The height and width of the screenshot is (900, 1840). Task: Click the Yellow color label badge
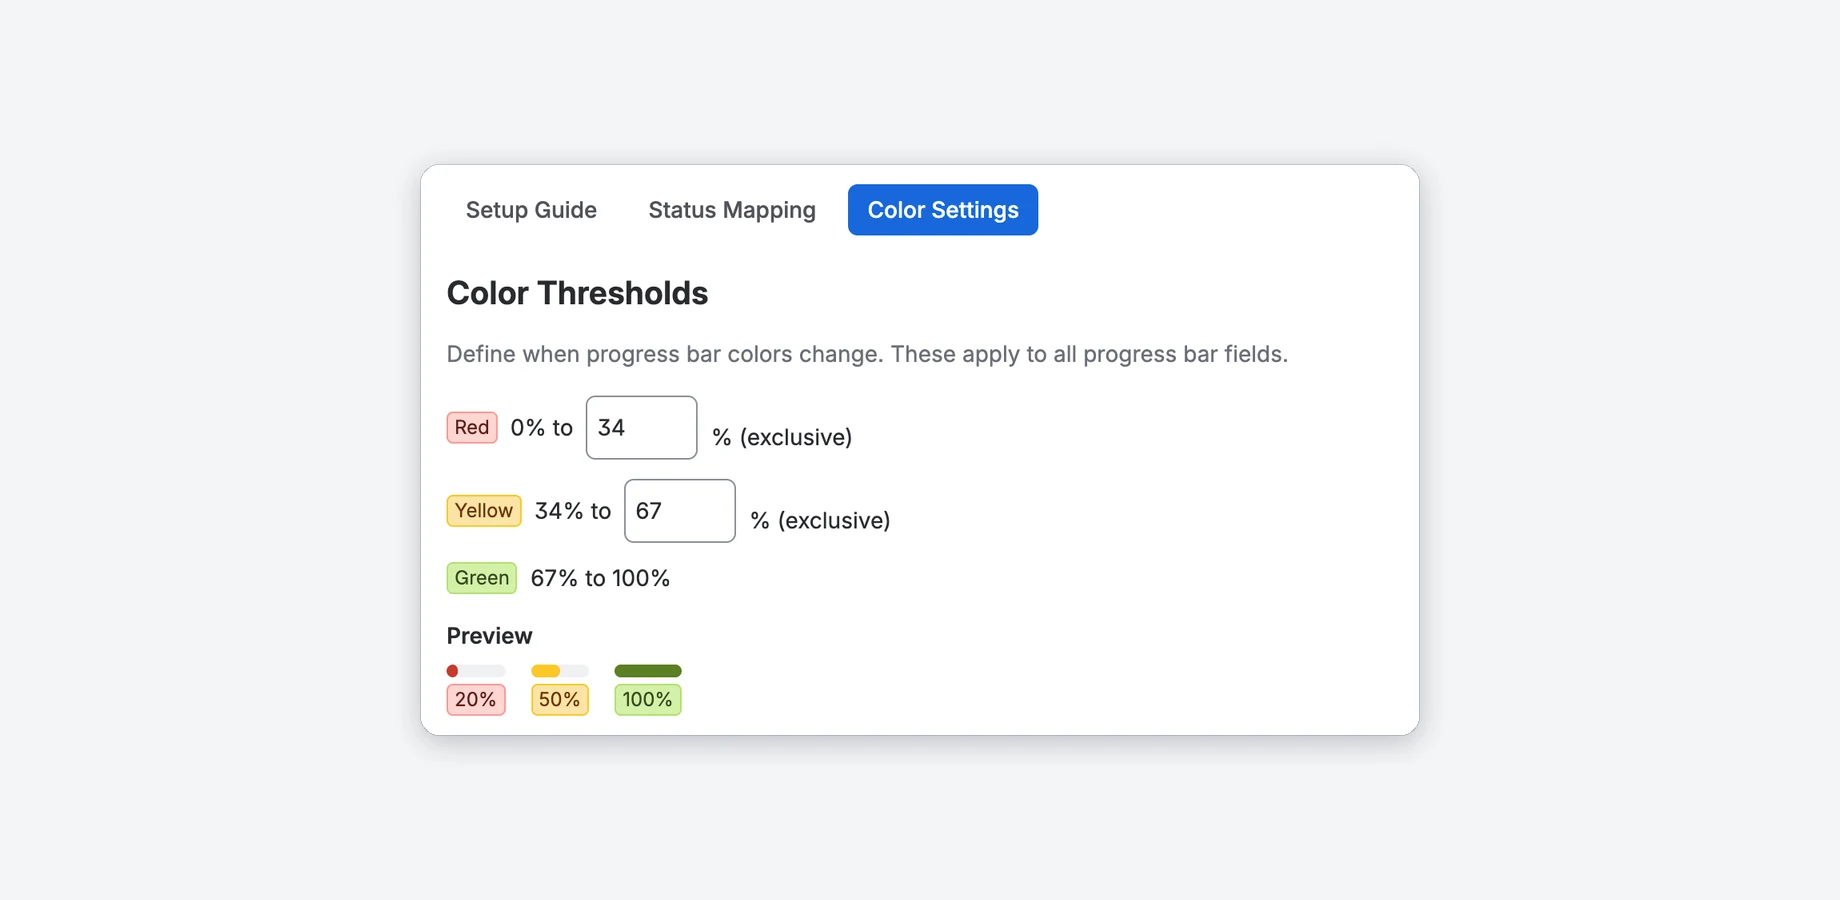pos(484,511)
